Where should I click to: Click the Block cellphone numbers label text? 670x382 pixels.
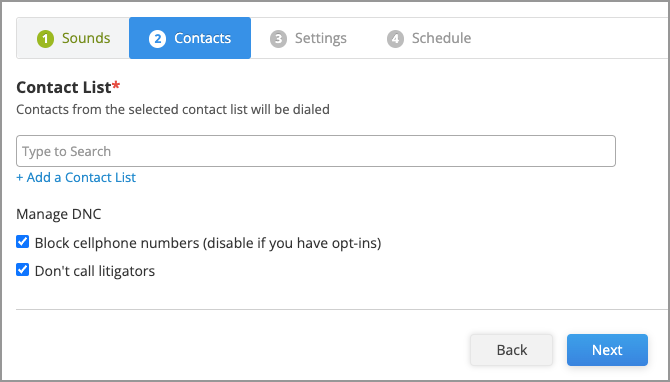click(x=208, y=243)
